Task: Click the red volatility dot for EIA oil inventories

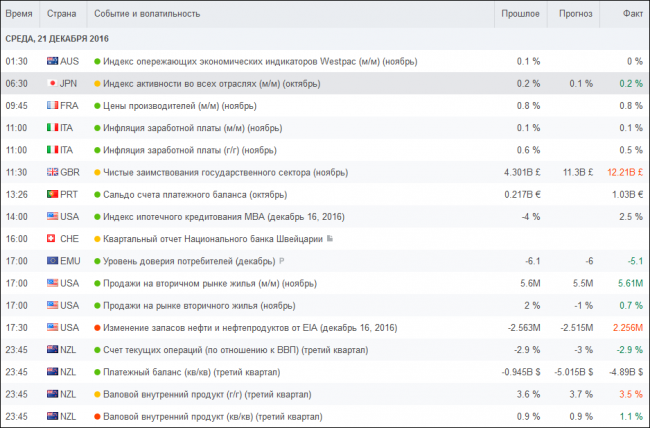Action: pos(97,328)
